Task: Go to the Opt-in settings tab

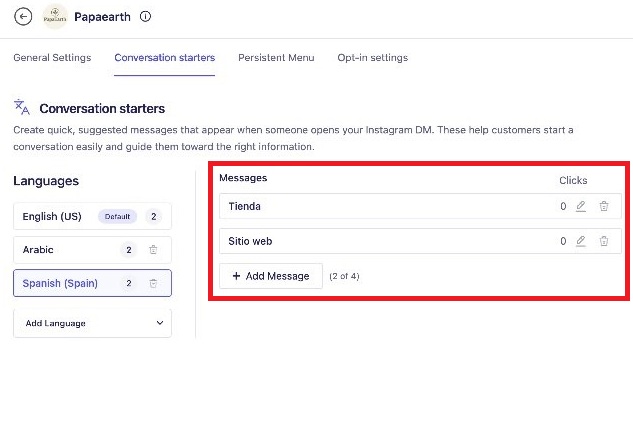Action: pyautogui.click(x=372, y=58)
